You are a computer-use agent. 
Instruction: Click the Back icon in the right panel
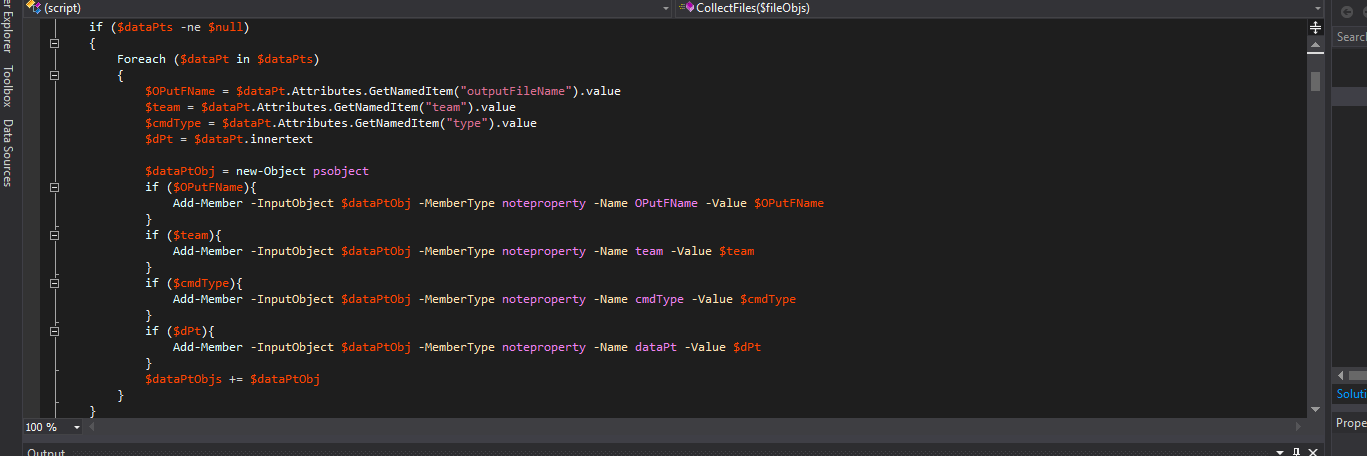[x=1347, y=12]
